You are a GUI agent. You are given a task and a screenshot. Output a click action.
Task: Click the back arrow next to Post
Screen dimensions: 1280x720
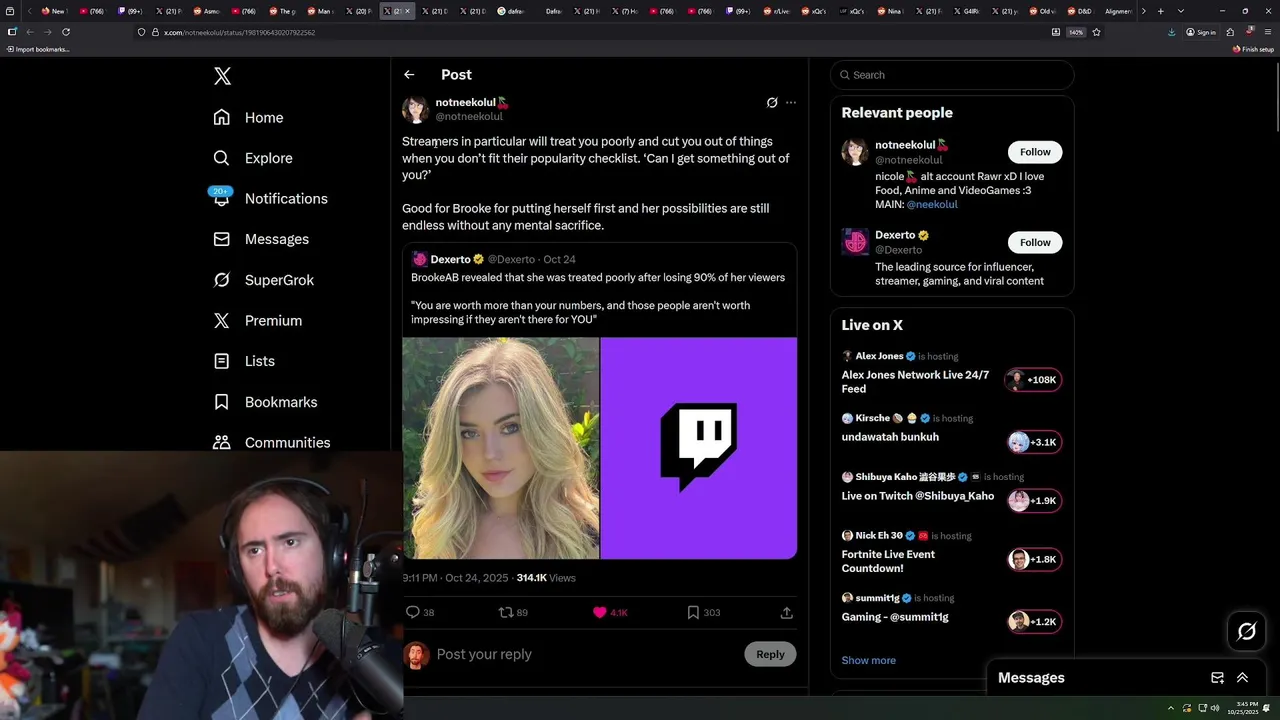coord(409,75)
